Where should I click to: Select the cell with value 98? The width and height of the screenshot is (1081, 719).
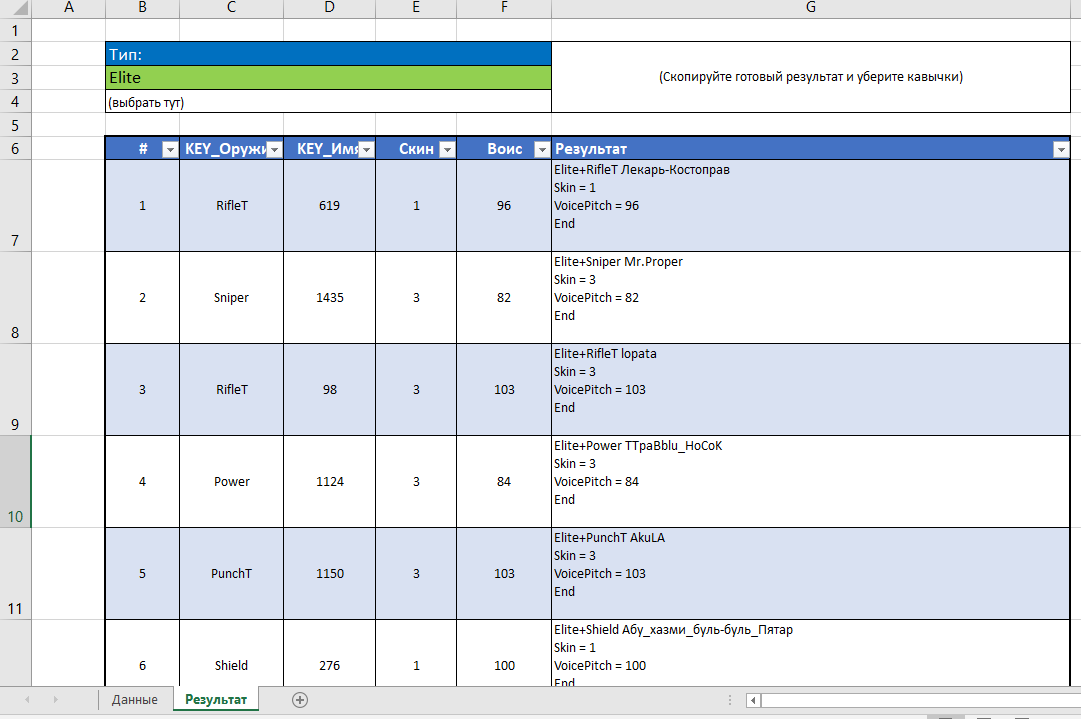pyautogui.click(x=330, y=389)
